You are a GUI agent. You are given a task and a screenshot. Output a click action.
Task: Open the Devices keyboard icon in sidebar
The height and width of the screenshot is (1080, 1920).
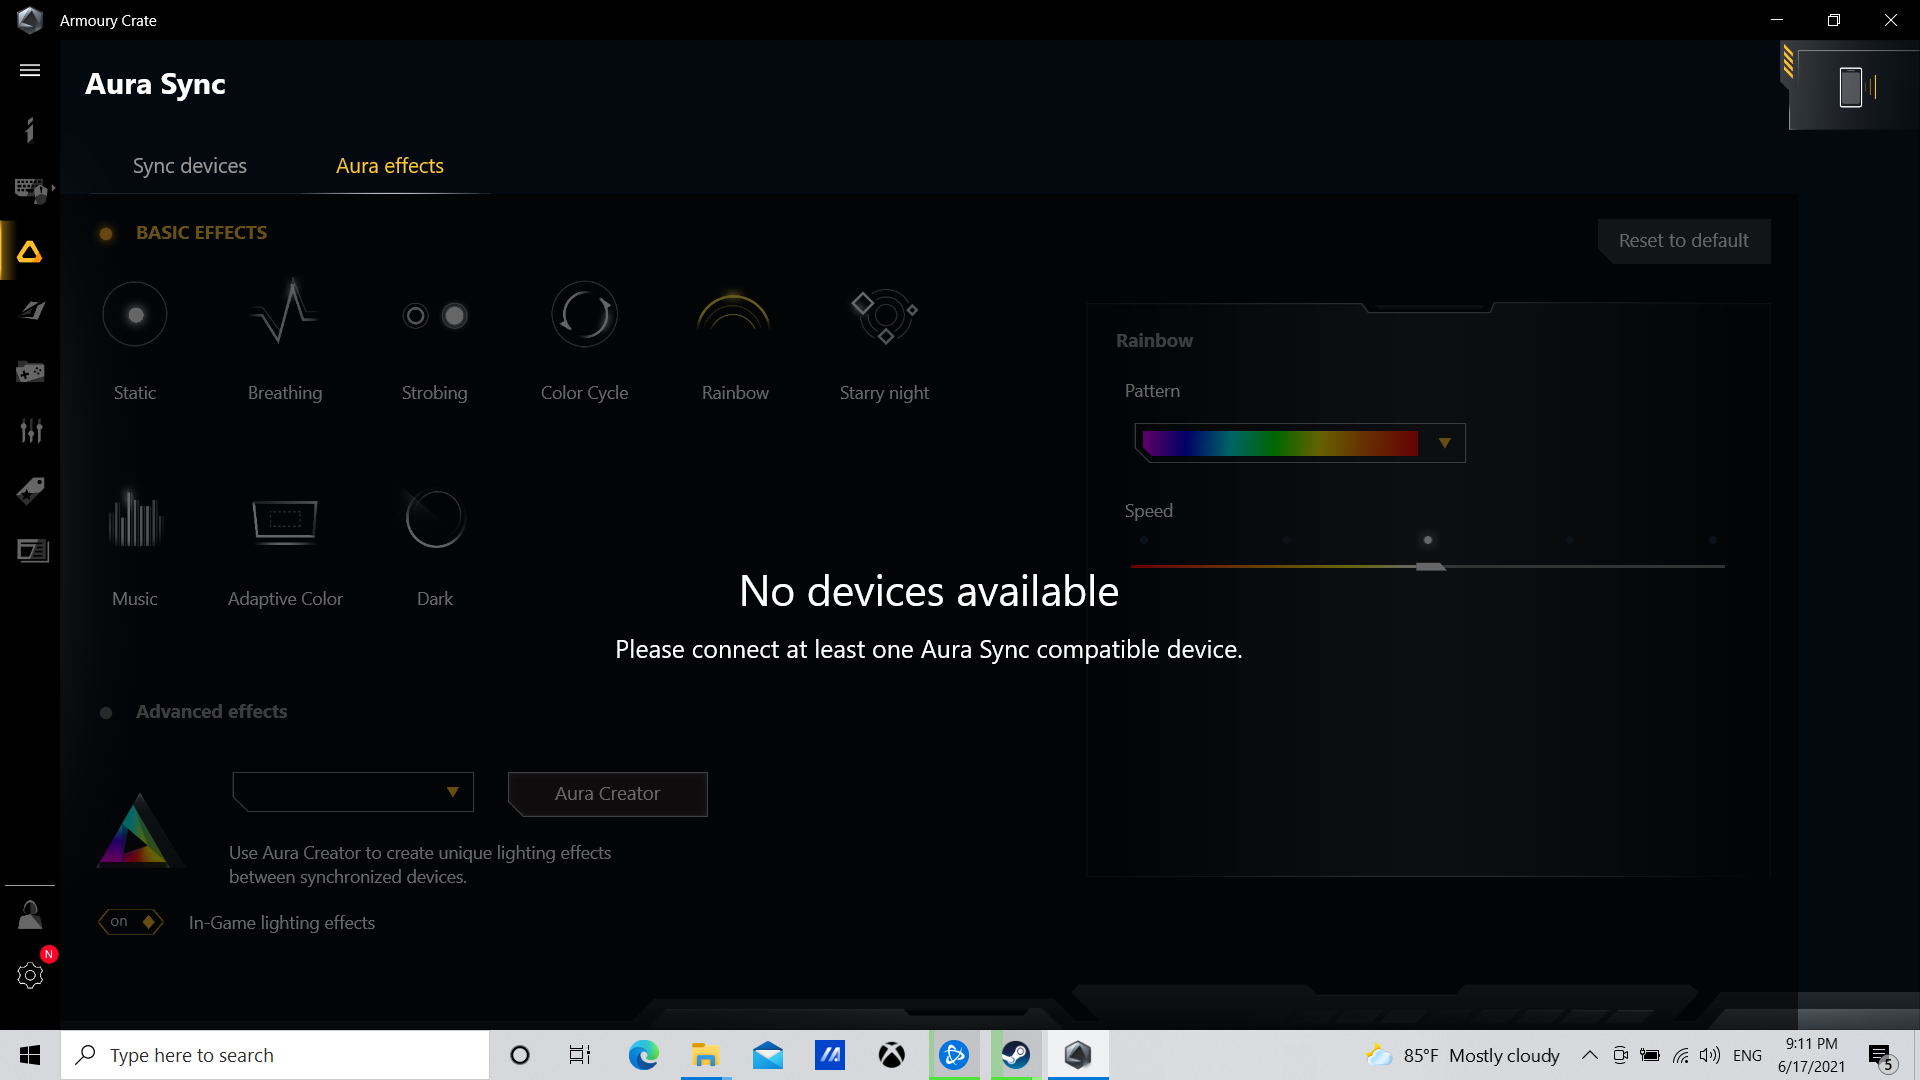coord(32,190)
